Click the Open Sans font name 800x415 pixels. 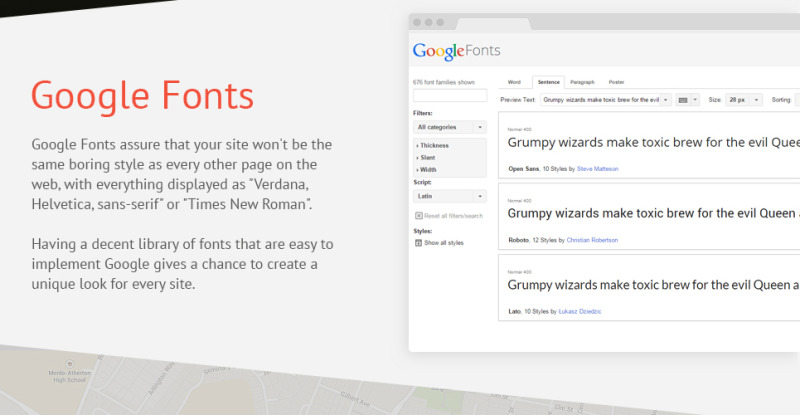(523, 169)
